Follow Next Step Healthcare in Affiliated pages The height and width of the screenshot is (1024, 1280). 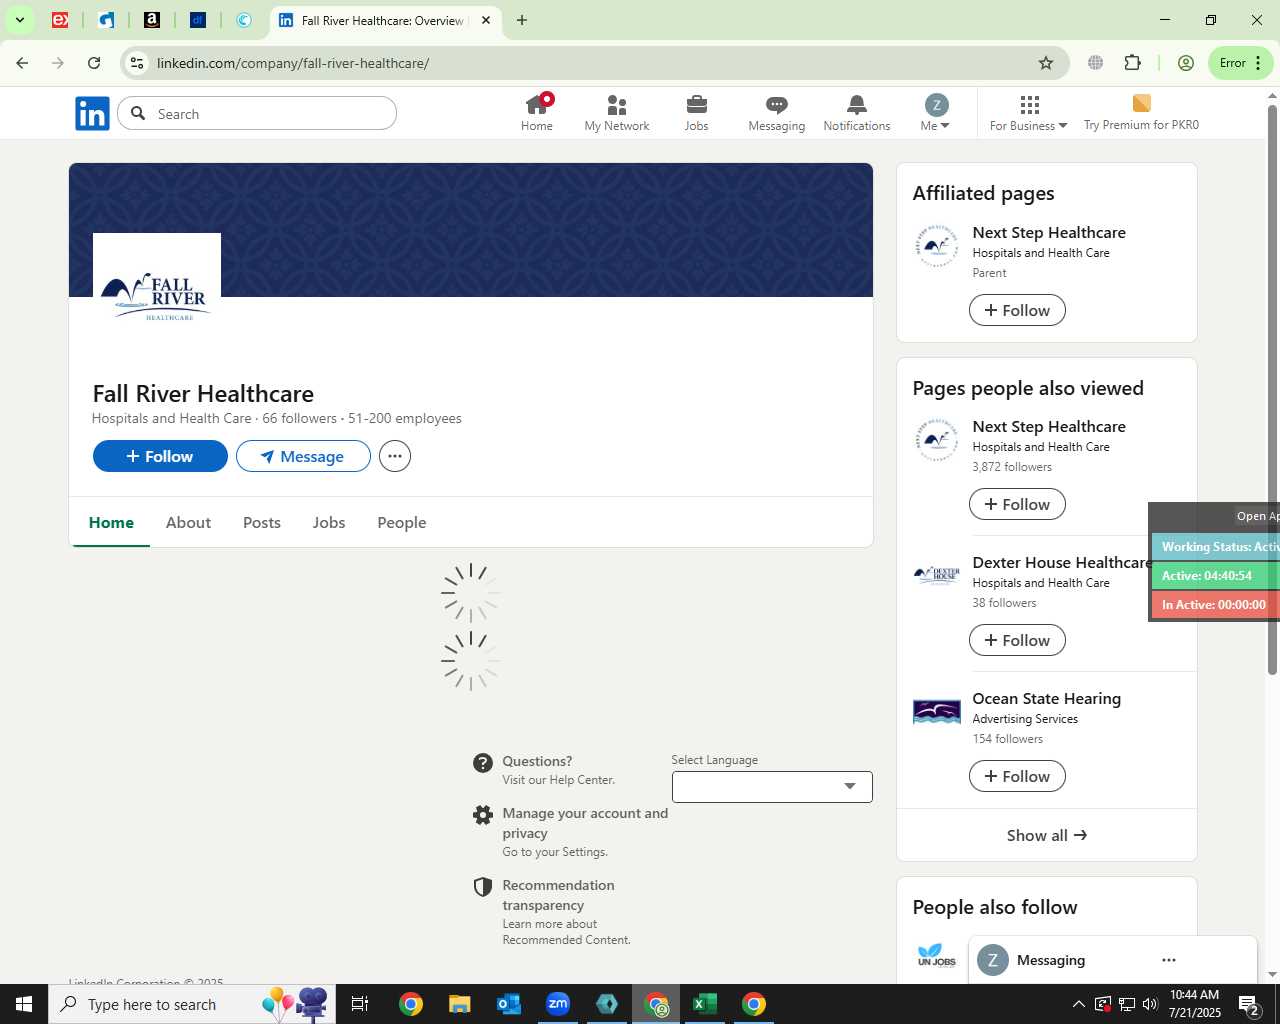1017,310
